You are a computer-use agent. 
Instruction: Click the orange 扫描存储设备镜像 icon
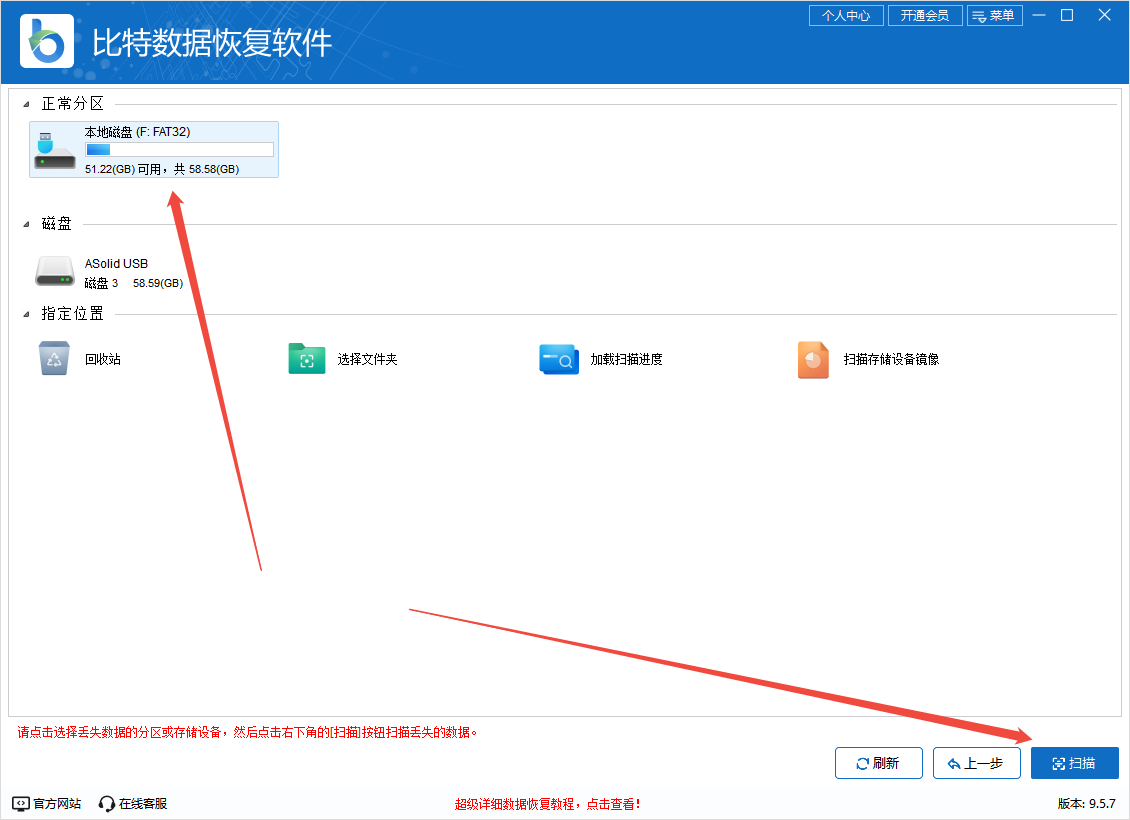tap(814, 360)
